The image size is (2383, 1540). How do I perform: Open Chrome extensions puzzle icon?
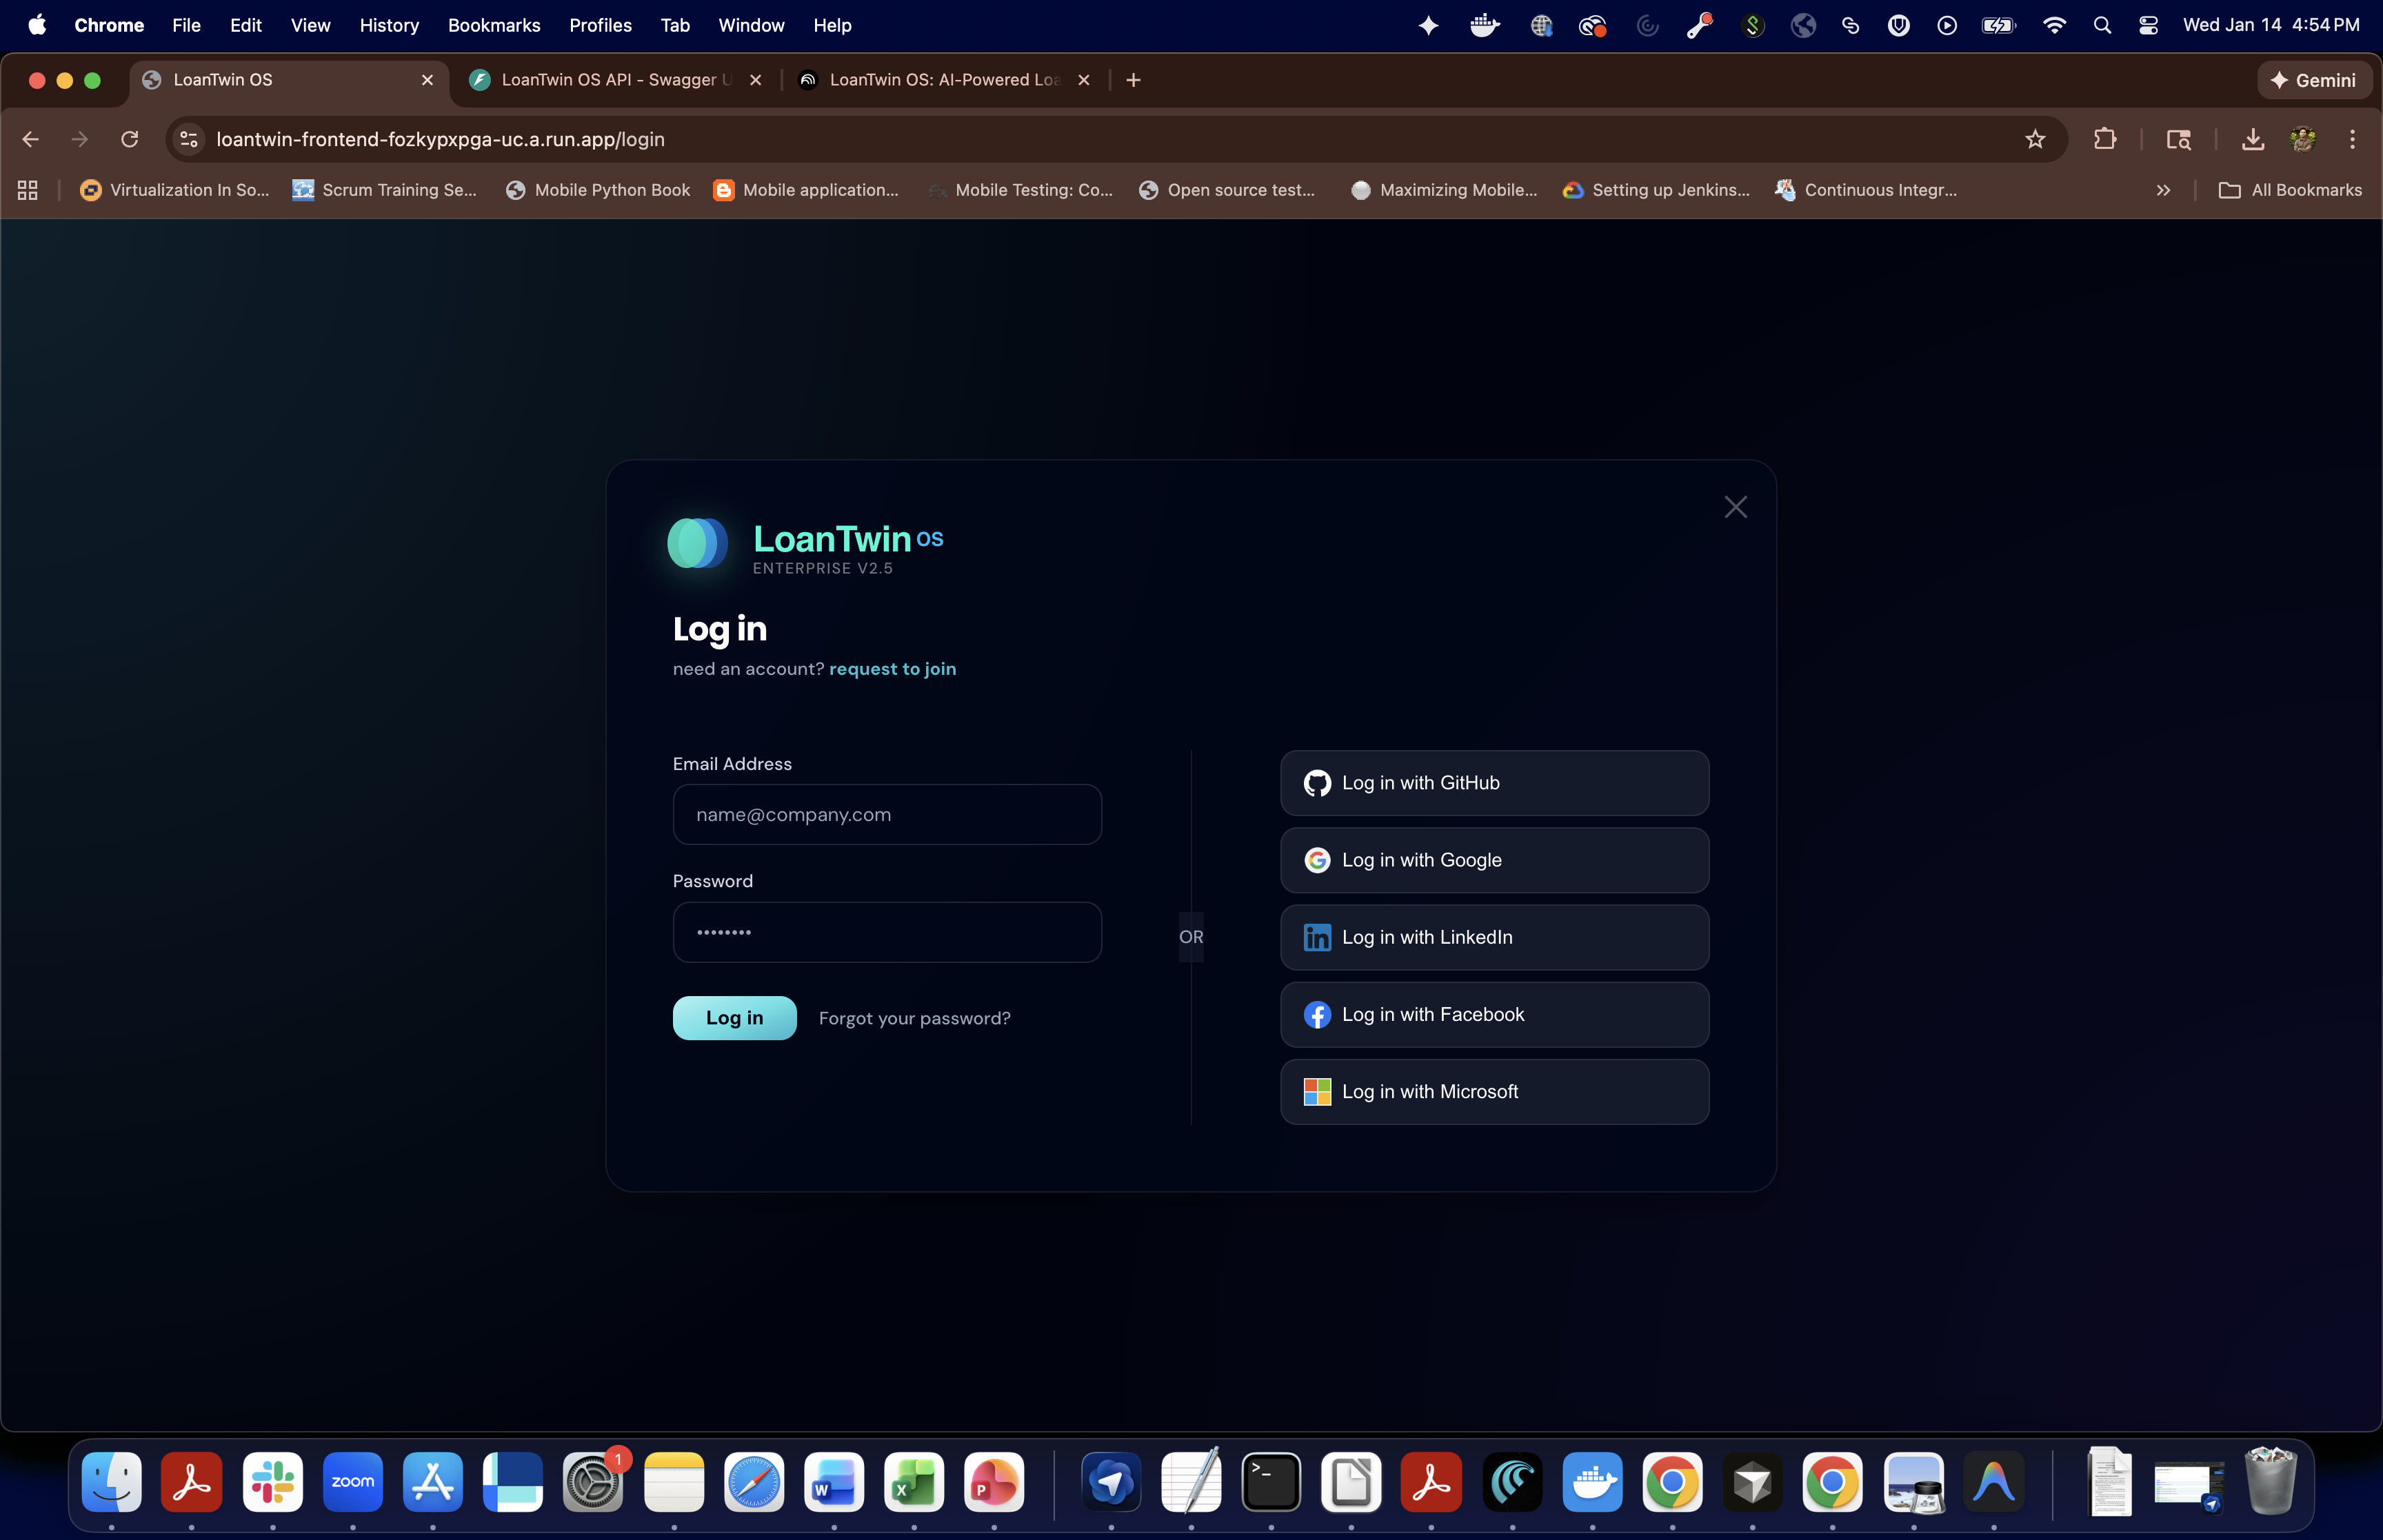2104,139
